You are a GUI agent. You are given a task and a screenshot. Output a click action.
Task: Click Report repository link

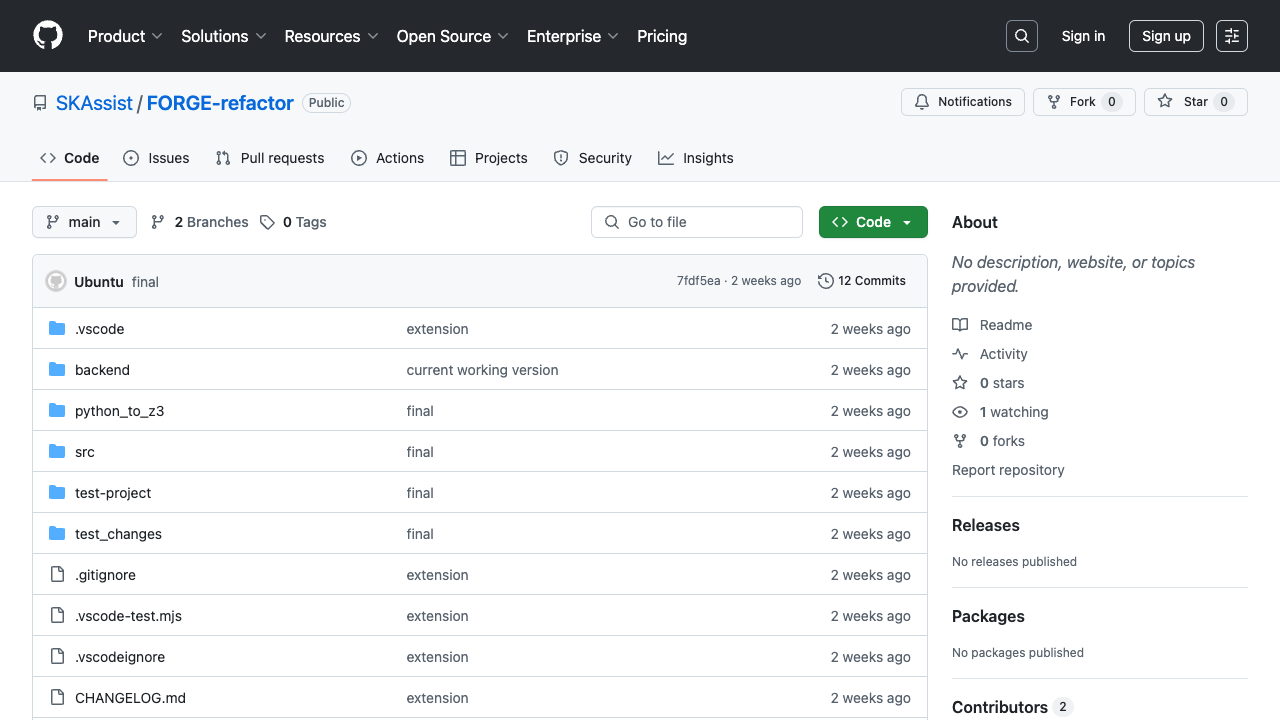[x=1008, y=470]
